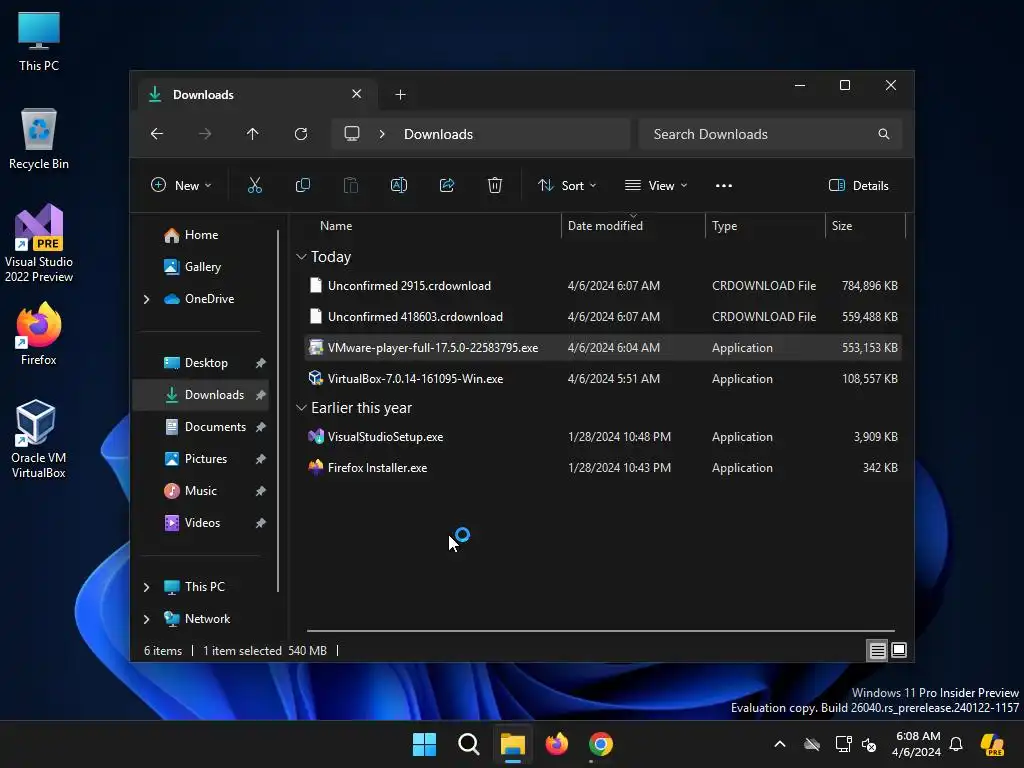Screen dimensions: 1024x768
Task: Click the See more ellipsis button
Action: pyautogui.click(x=724, y=185)
